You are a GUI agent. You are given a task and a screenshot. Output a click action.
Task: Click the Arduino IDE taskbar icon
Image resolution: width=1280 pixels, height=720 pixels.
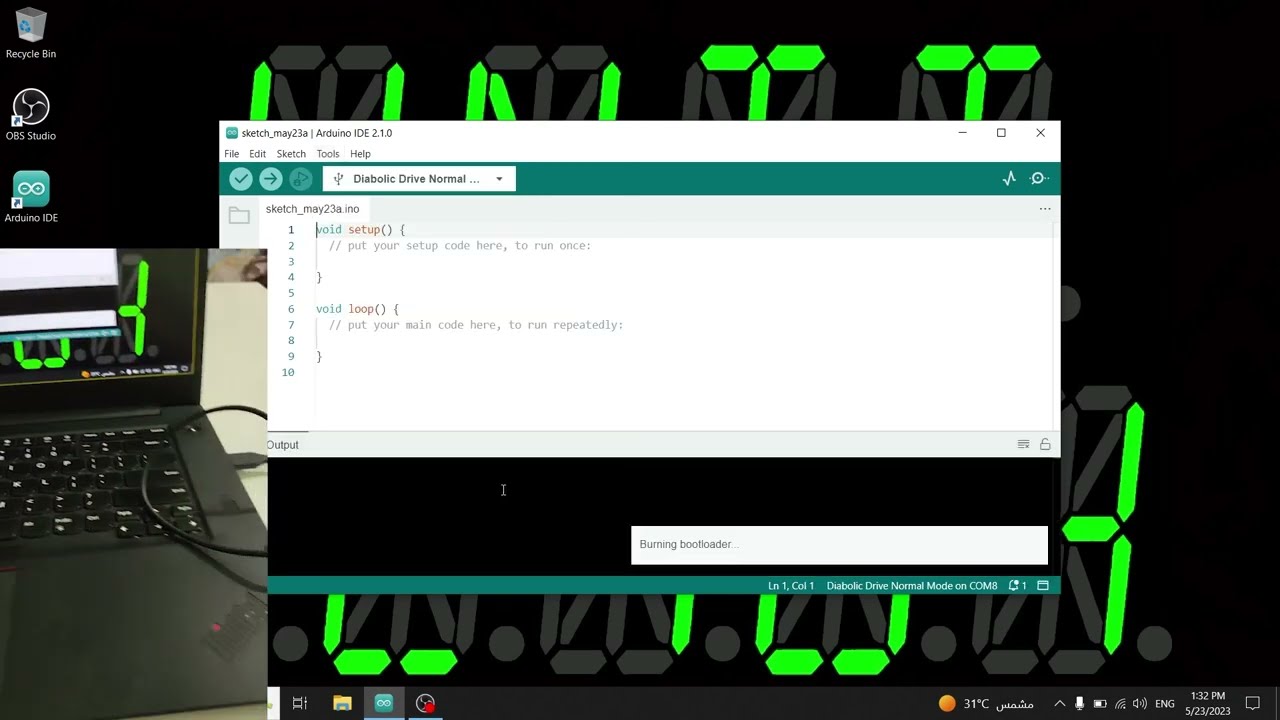coord(384,703)
